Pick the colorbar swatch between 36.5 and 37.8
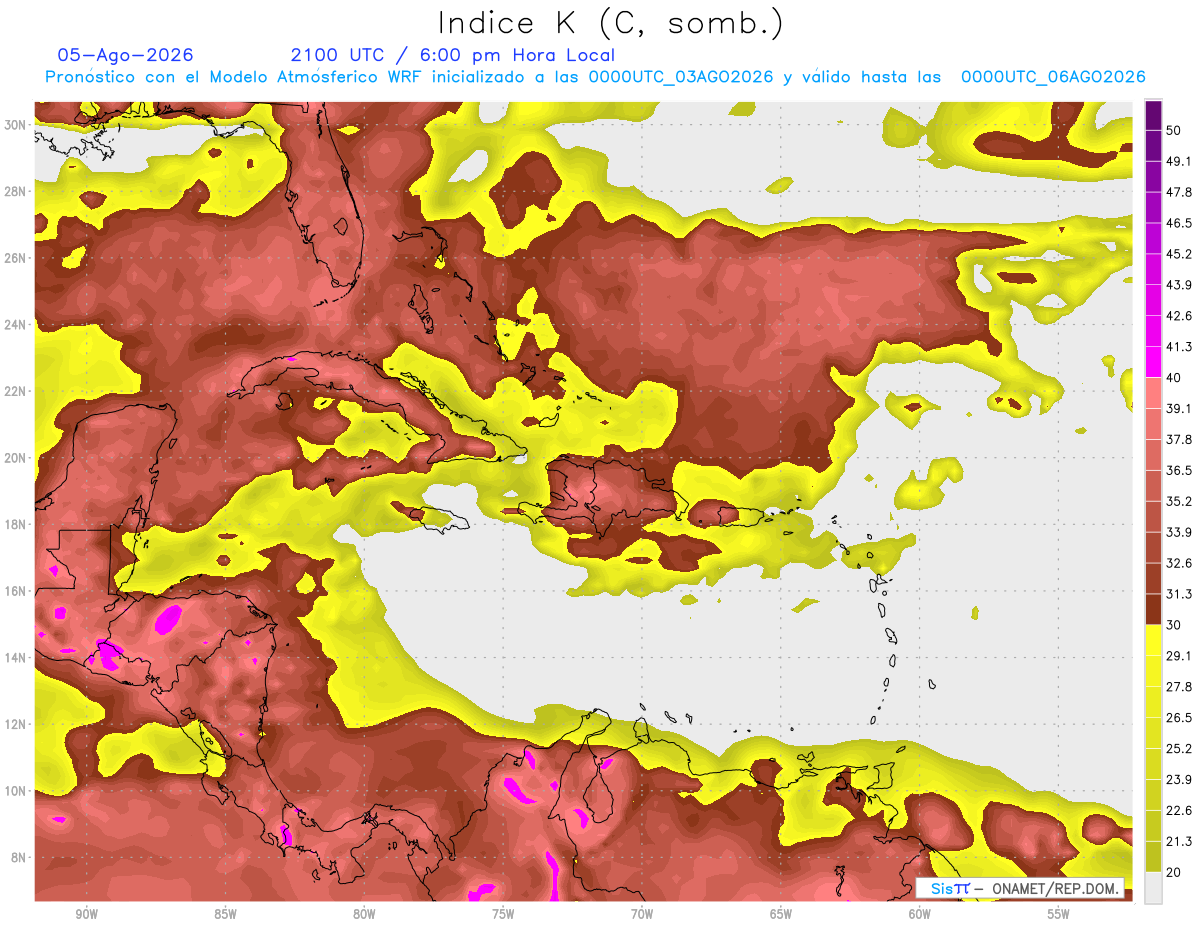The image size is (1200, 927). point(1154,454)
